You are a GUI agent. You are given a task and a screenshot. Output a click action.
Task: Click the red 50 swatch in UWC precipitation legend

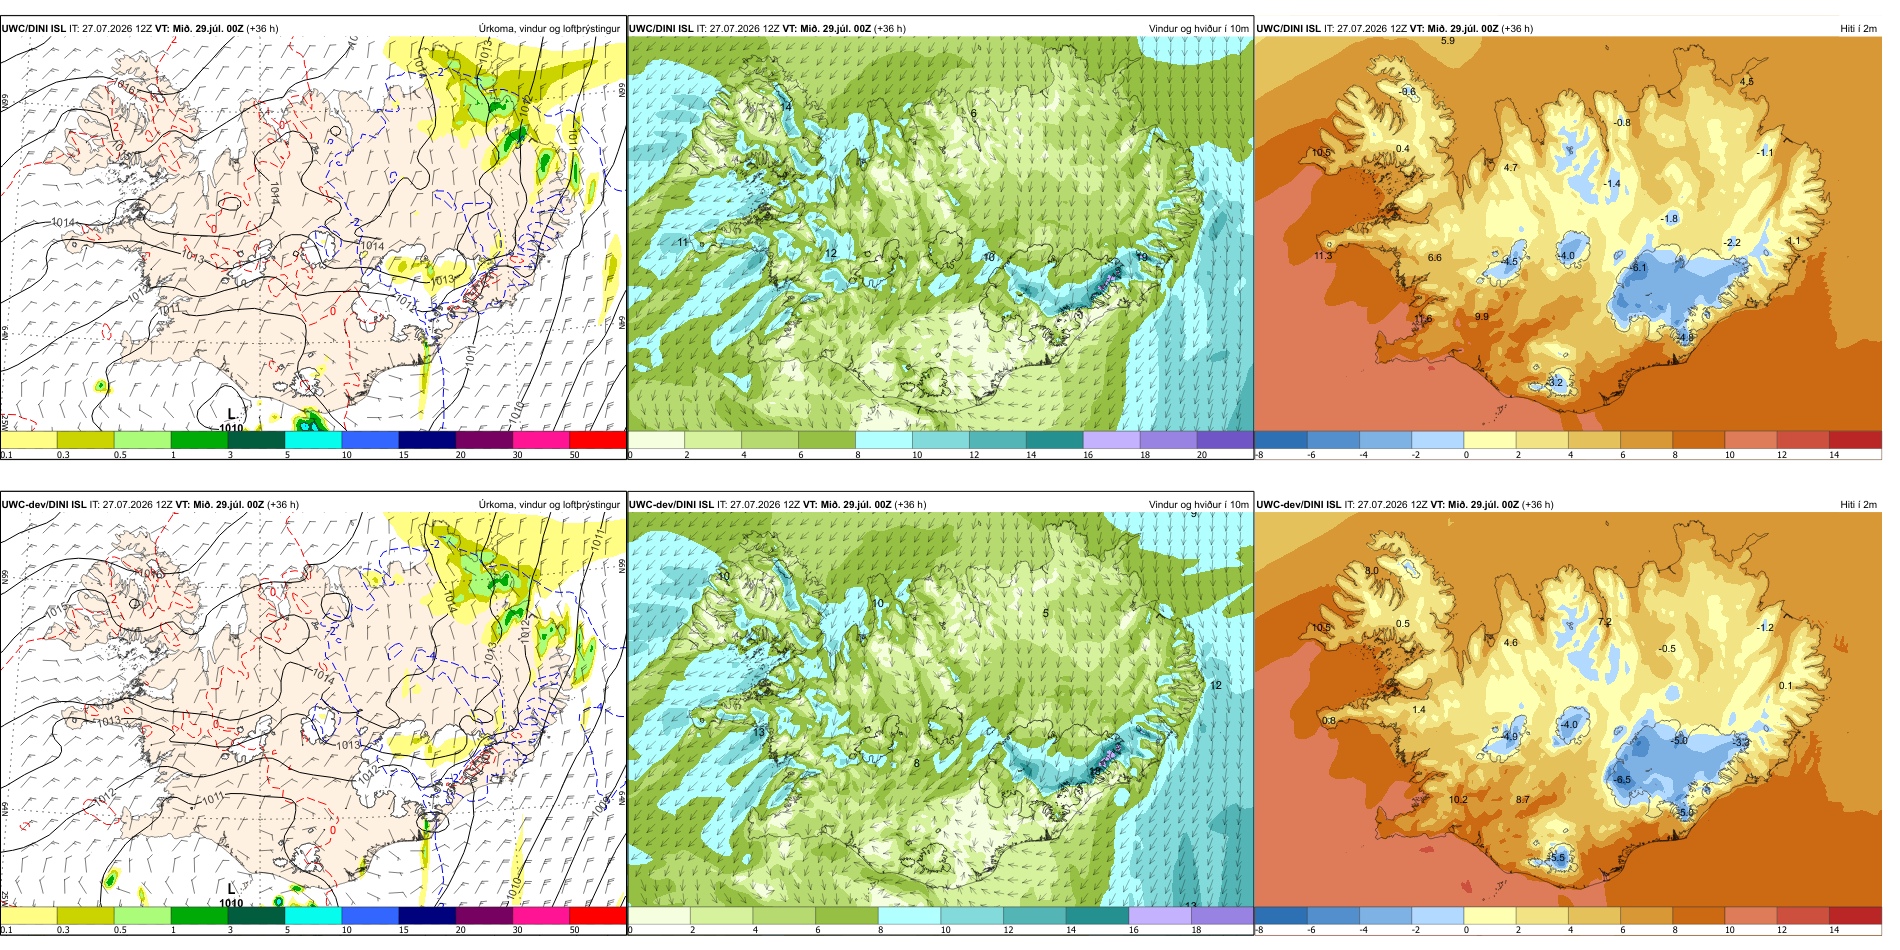pos(597,439)
